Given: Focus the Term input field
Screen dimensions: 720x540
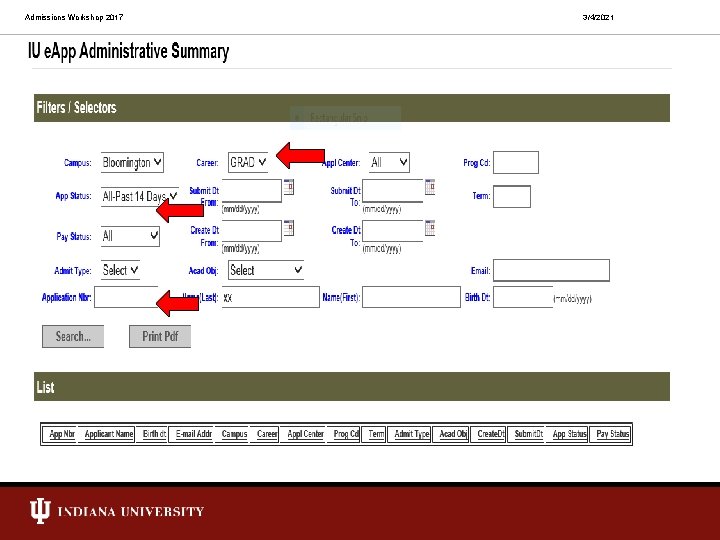Looking at the screenshot, I should [x=512, y=197].
